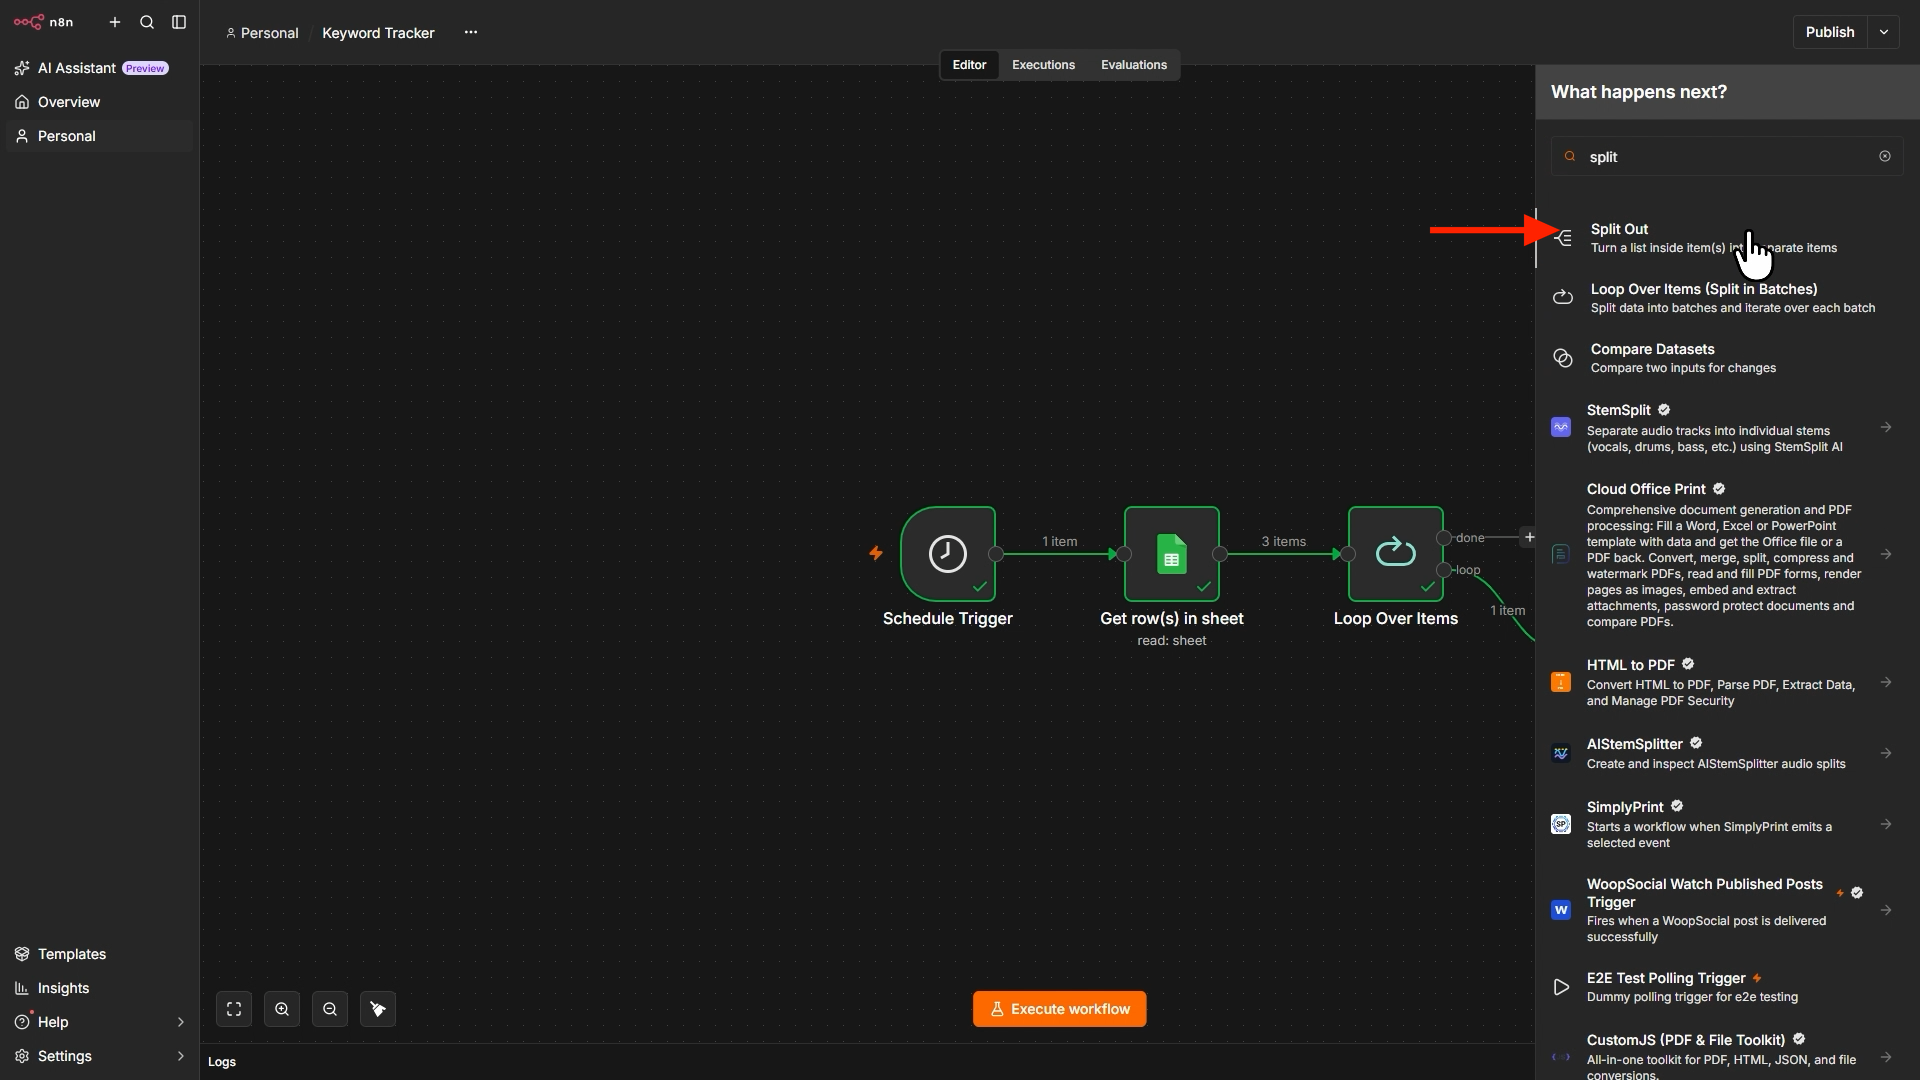
Task: Open WoopSocial Watch Published Posts Trigger
Action: (x=1727, y=910)
